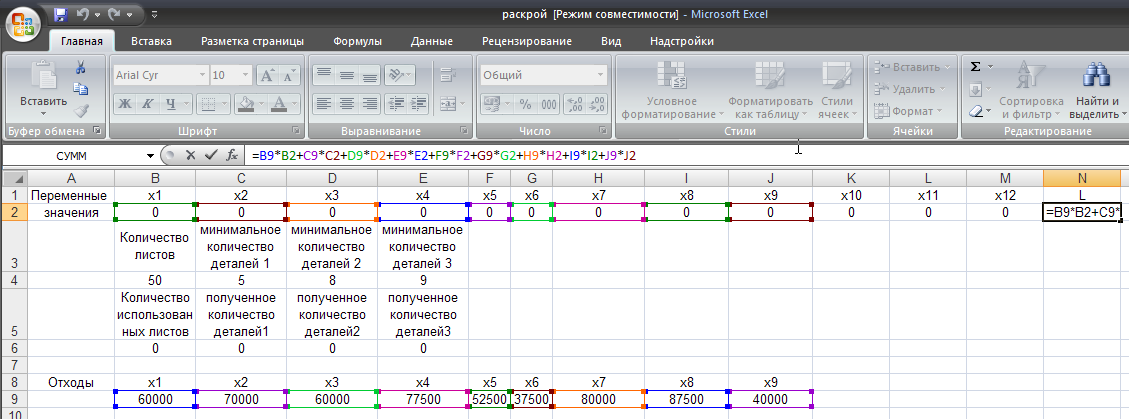Click the Redo arrow in quick access toolbar

pos(114,14)
